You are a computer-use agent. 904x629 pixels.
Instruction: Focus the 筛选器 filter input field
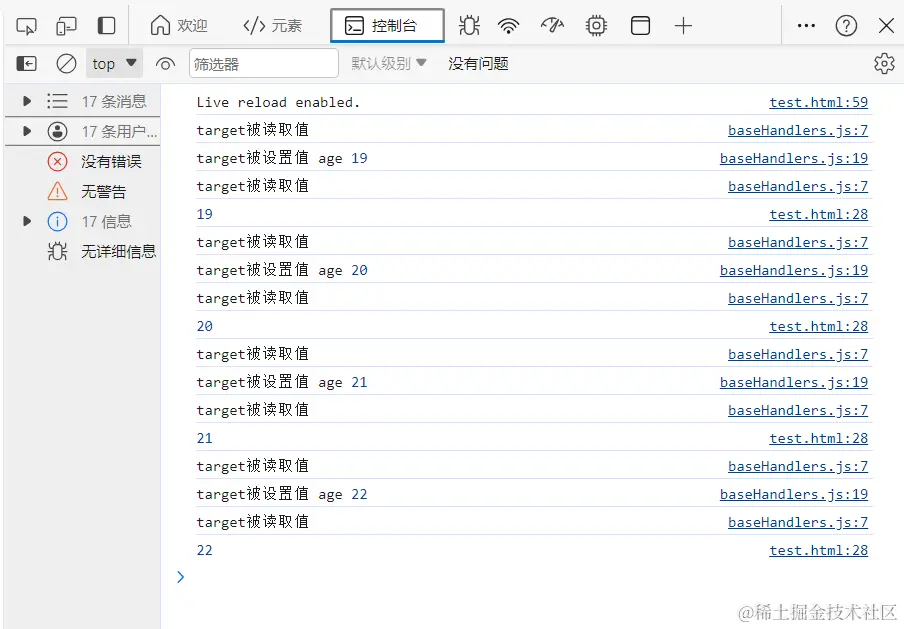tap(263, 63)
